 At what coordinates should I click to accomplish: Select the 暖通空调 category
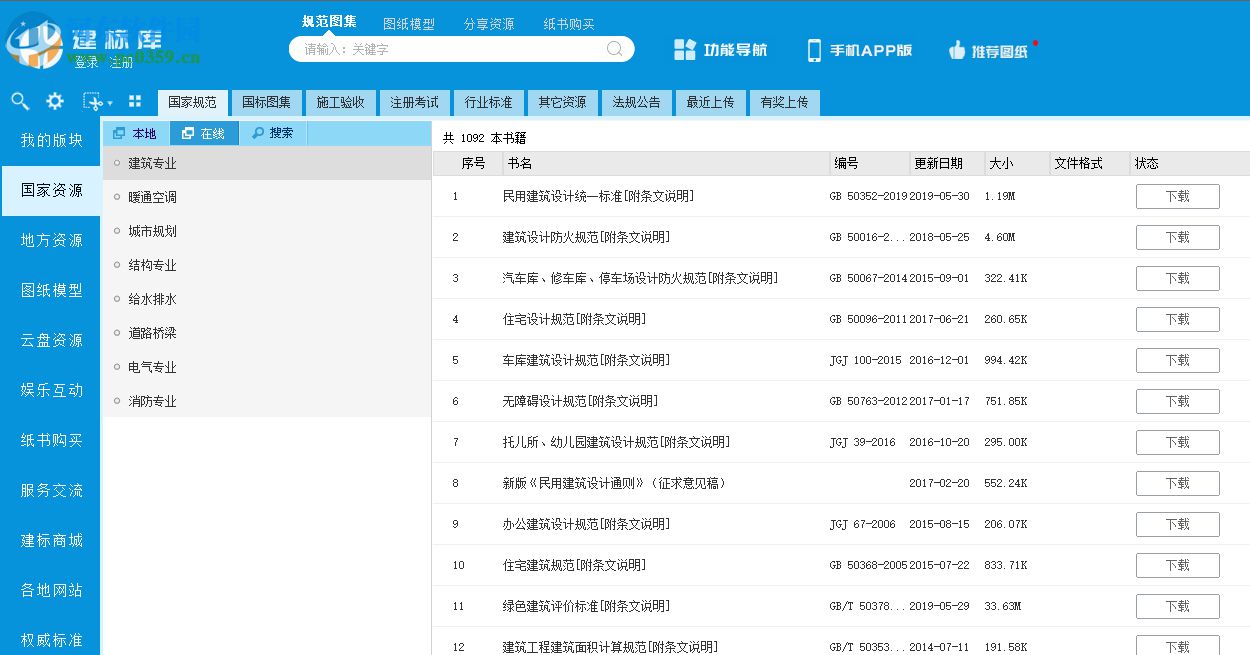tap(267, 197)
